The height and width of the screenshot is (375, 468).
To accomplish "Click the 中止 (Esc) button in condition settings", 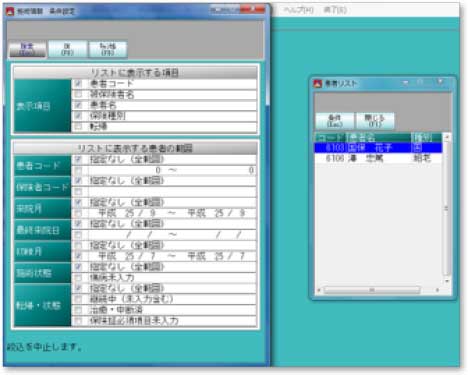I will pos(27,49).
